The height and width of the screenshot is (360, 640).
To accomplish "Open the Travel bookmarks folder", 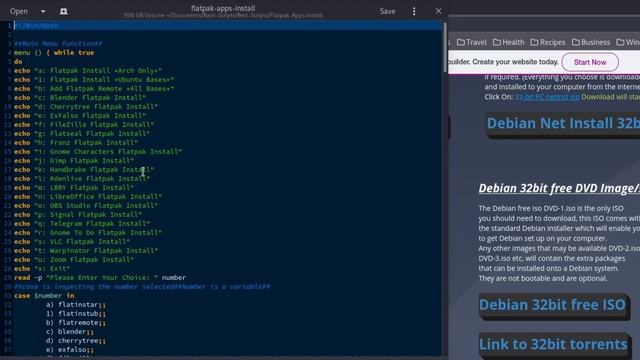I will pyautogui.click(x=471, y=42).
